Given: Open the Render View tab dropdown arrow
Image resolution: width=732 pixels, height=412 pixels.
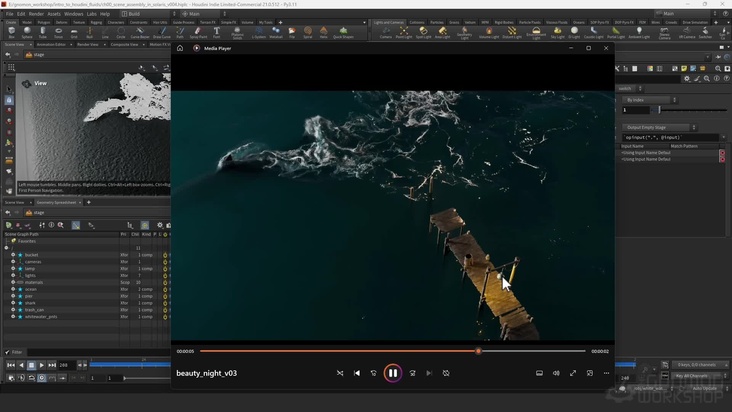Looking at the screenshot, I should pyautogui.click(x=104, y=44).
